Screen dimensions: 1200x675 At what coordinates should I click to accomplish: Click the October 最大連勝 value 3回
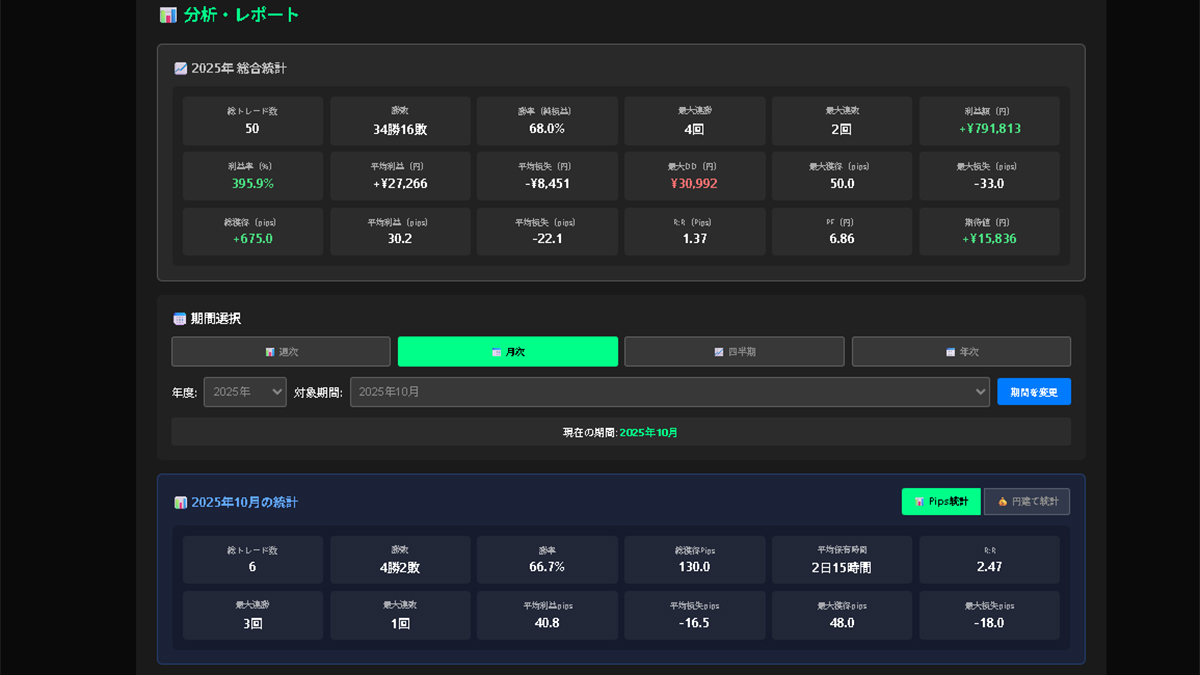(x=252, y=623)
